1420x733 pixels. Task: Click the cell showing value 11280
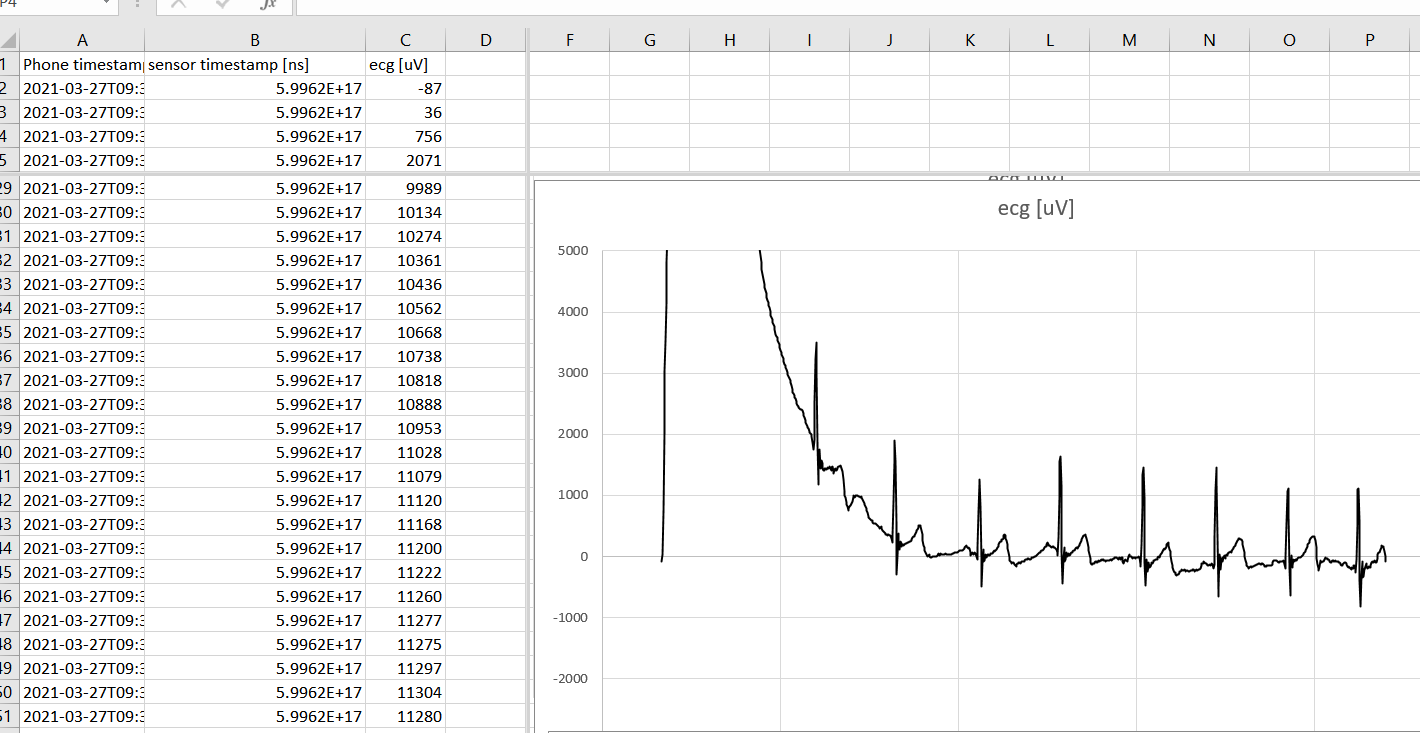click(x=405, y=716)
